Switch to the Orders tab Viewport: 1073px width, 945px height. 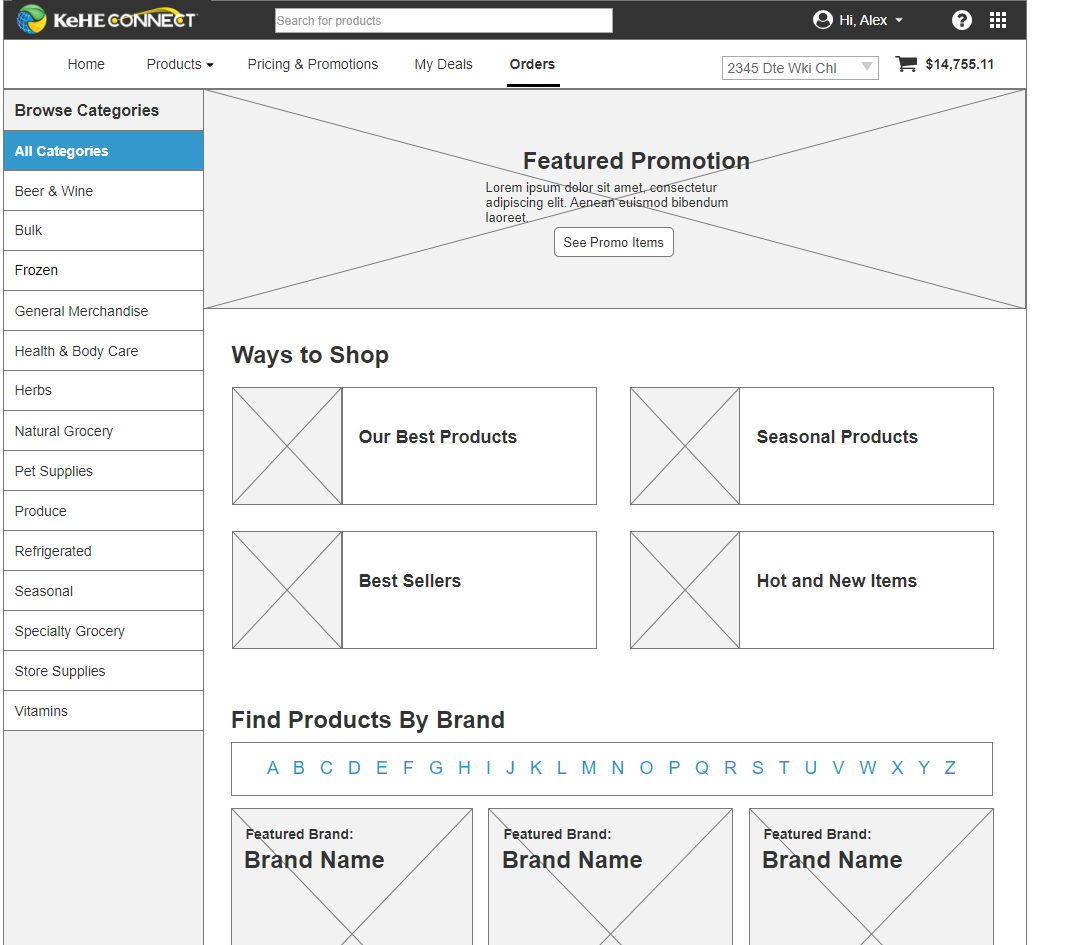[532, 64]
